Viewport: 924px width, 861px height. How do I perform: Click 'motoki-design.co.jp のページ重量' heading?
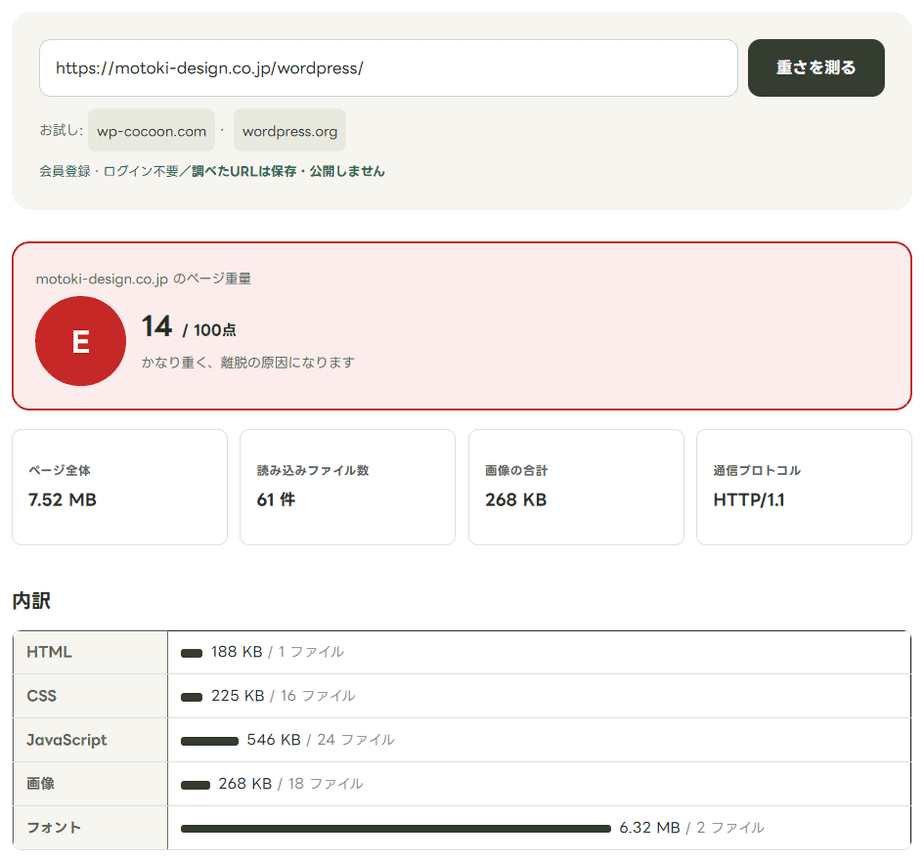pos(143,279)
